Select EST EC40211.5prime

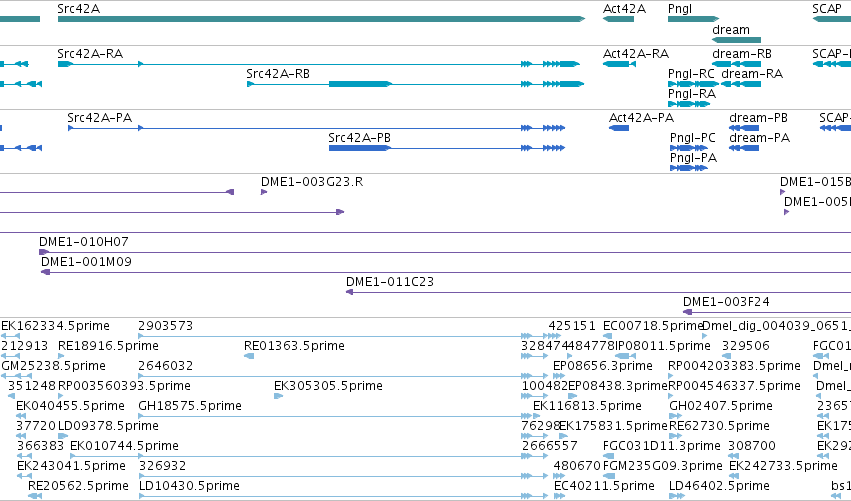(x=604, y=486)
